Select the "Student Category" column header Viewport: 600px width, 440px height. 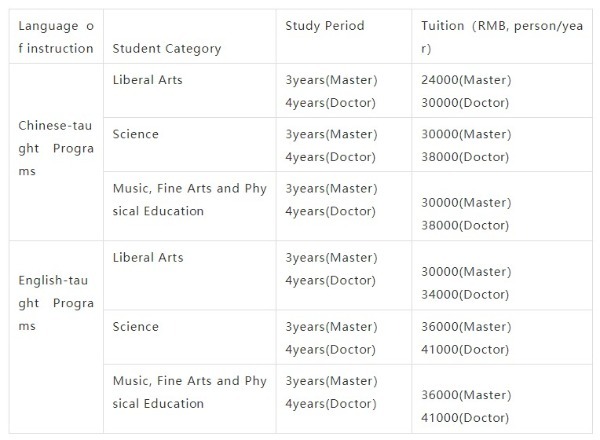coord(167,48)
